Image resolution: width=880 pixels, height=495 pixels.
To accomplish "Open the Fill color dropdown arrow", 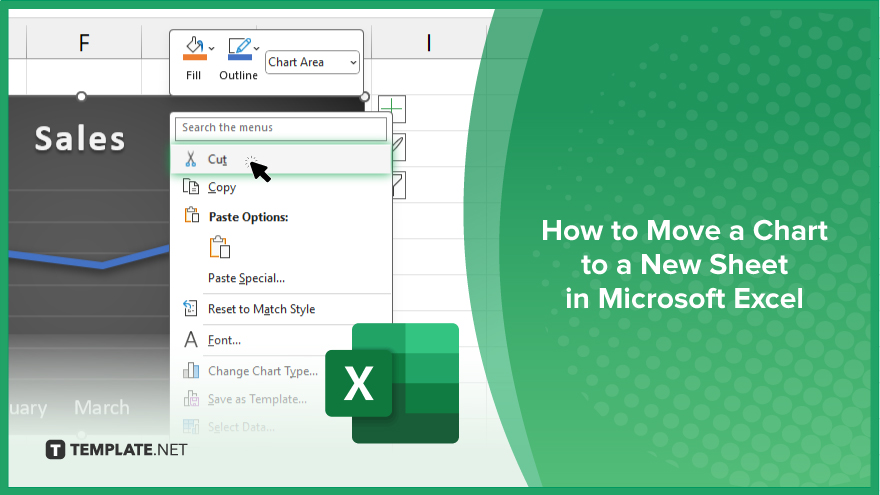I will [212, 49].
